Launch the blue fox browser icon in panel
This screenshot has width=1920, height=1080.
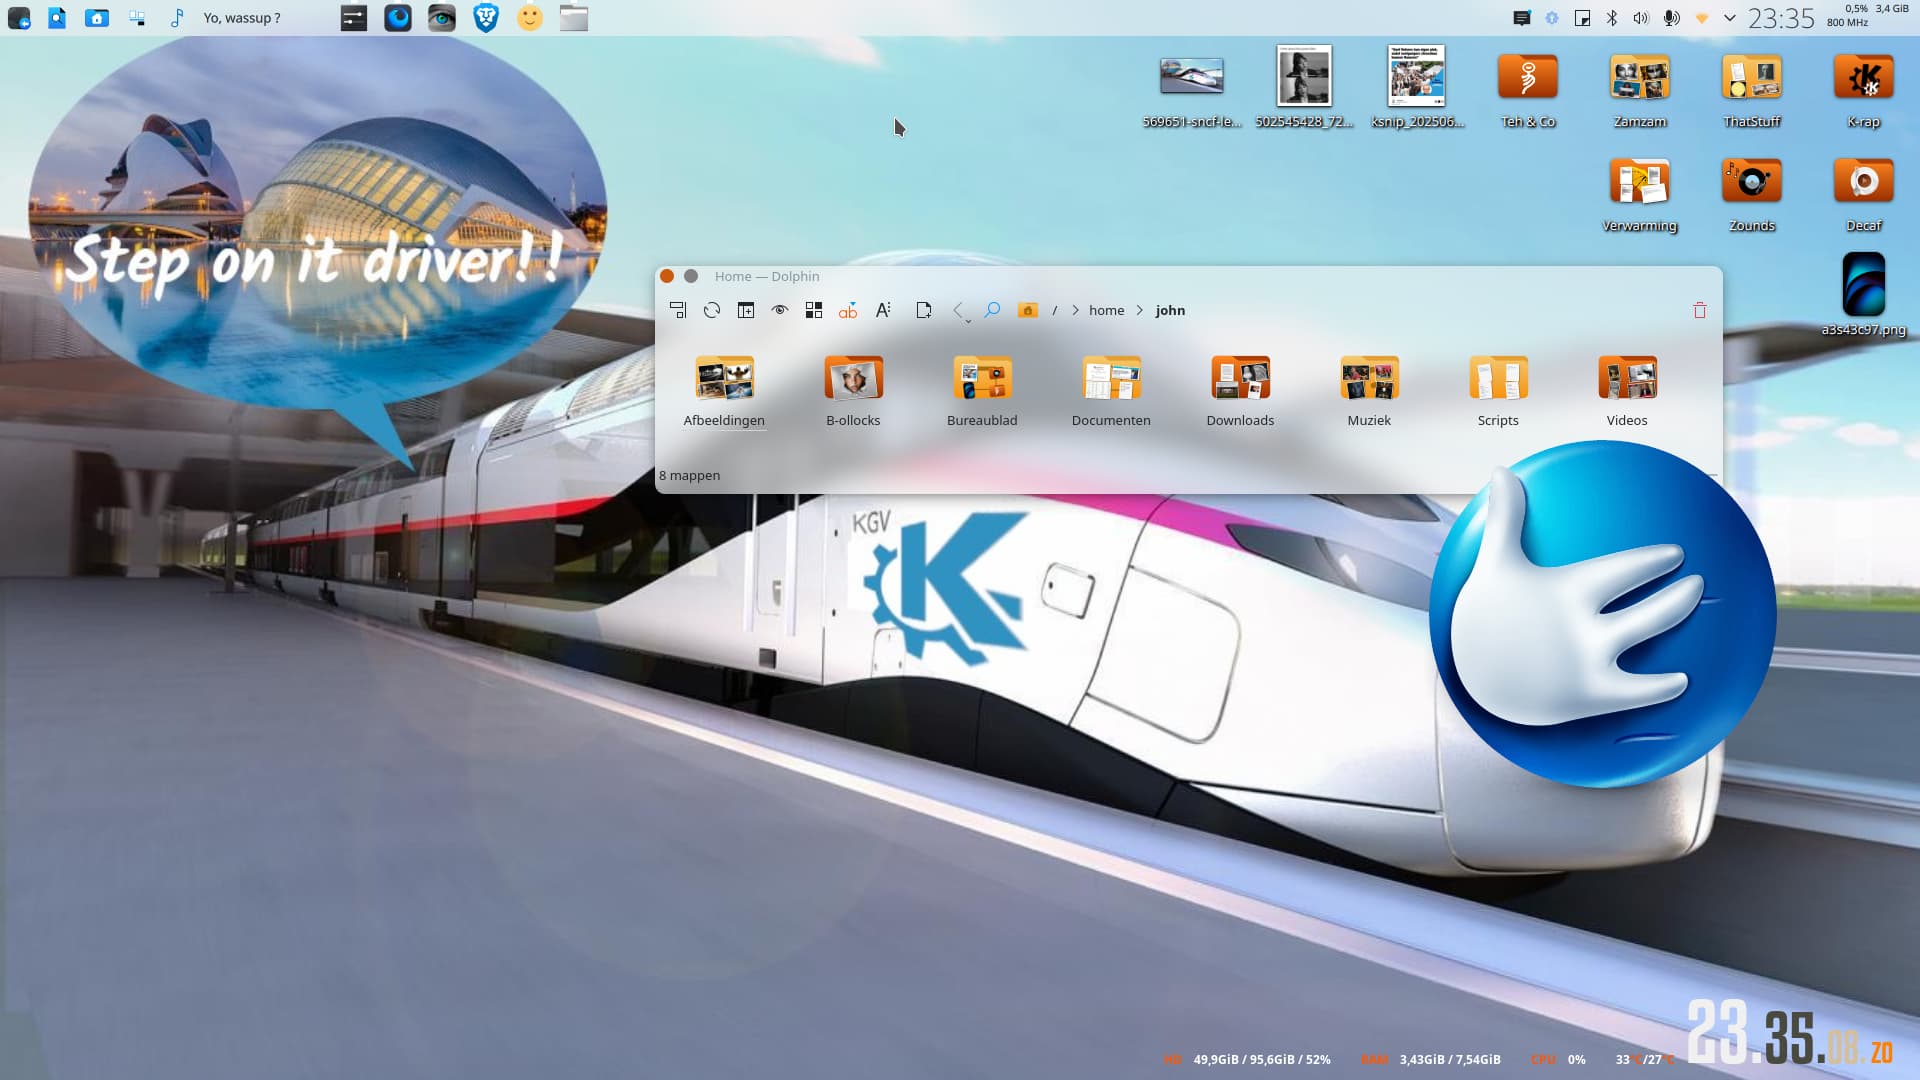(x=398, y=18)
